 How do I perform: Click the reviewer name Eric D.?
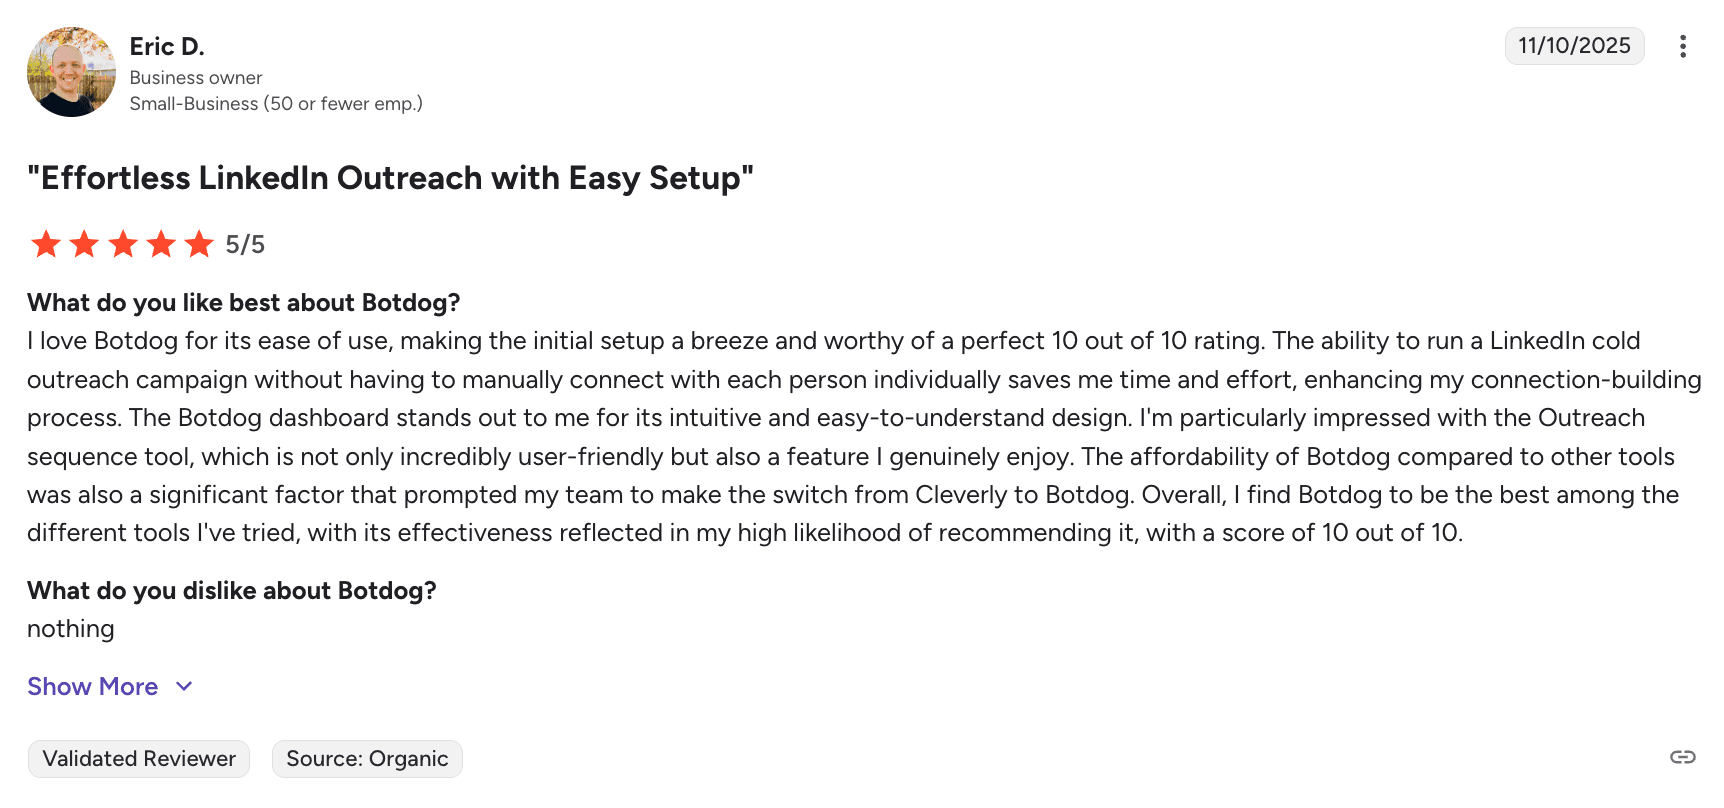pos(167,46)
